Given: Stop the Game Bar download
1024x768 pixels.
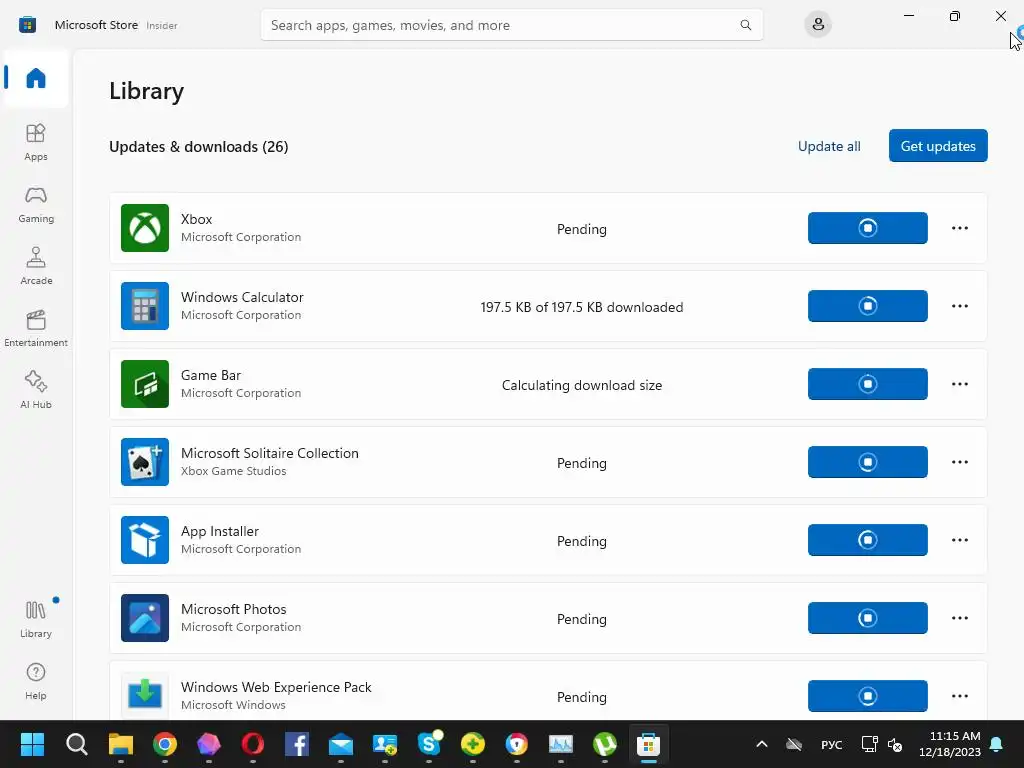Looking at the screenshot, I should [867, 384].
